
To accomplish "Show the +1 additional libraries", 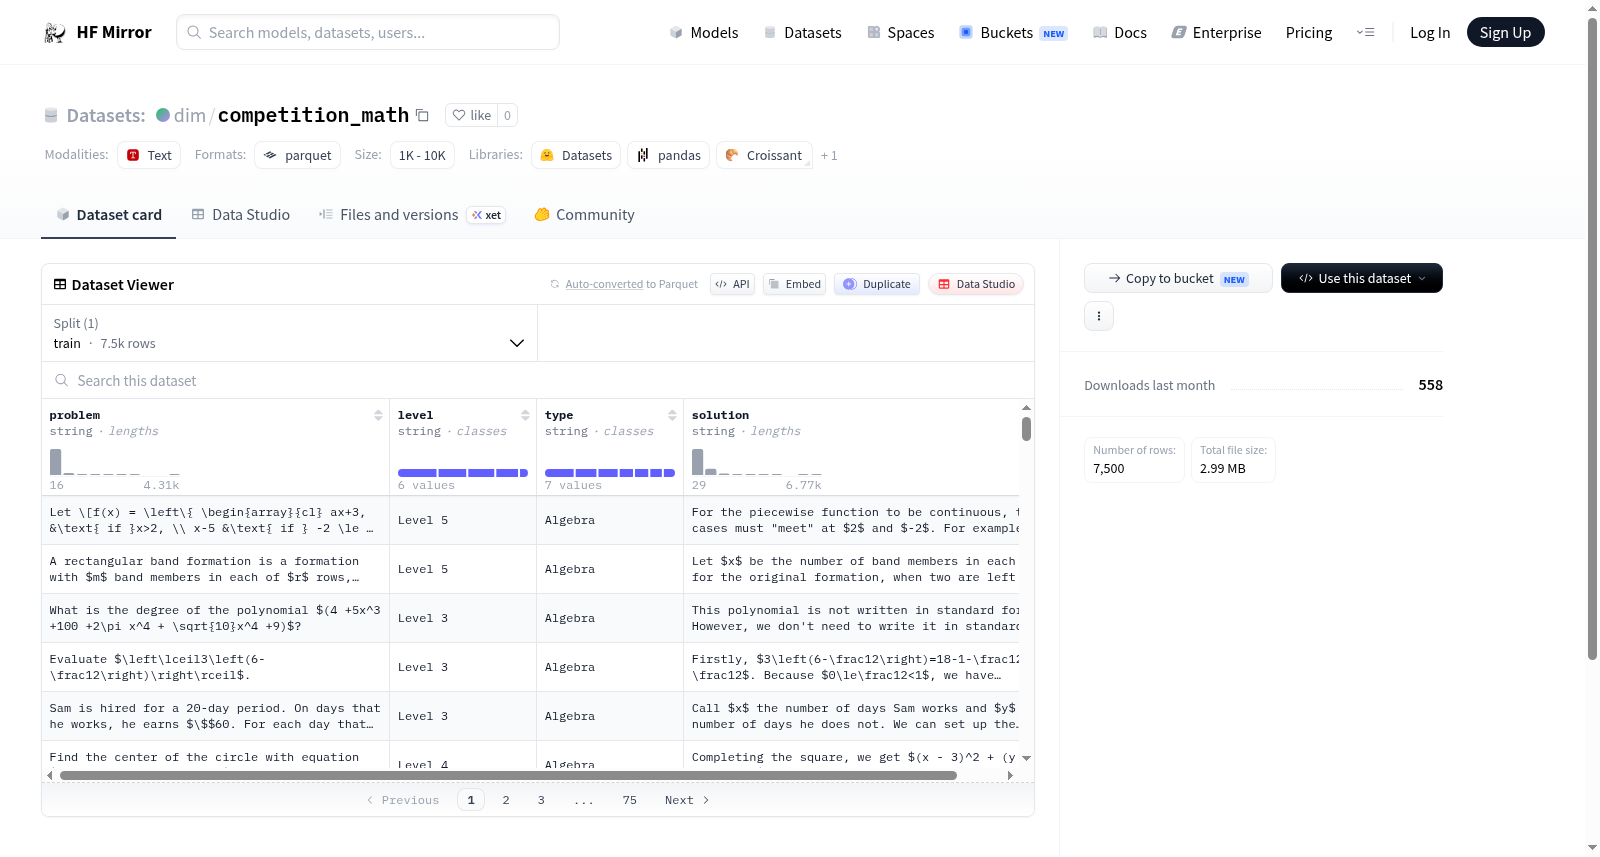I will coord(829,155).
